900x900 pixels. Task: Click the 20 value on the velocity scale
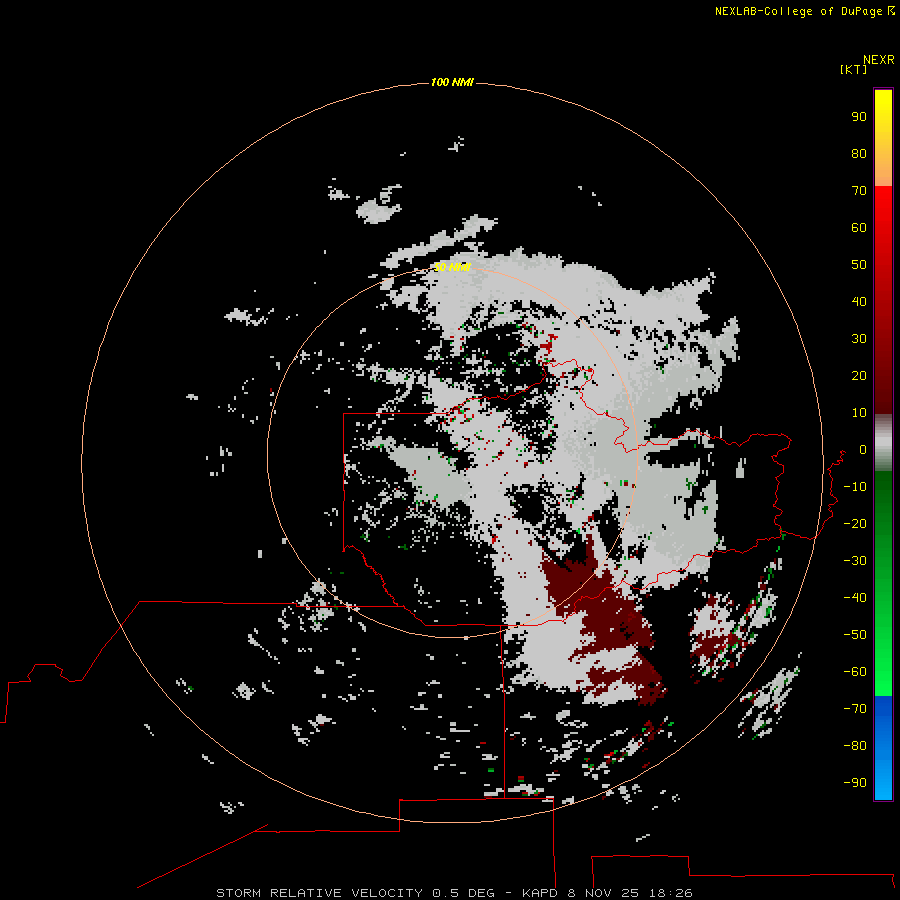(859, 375)
